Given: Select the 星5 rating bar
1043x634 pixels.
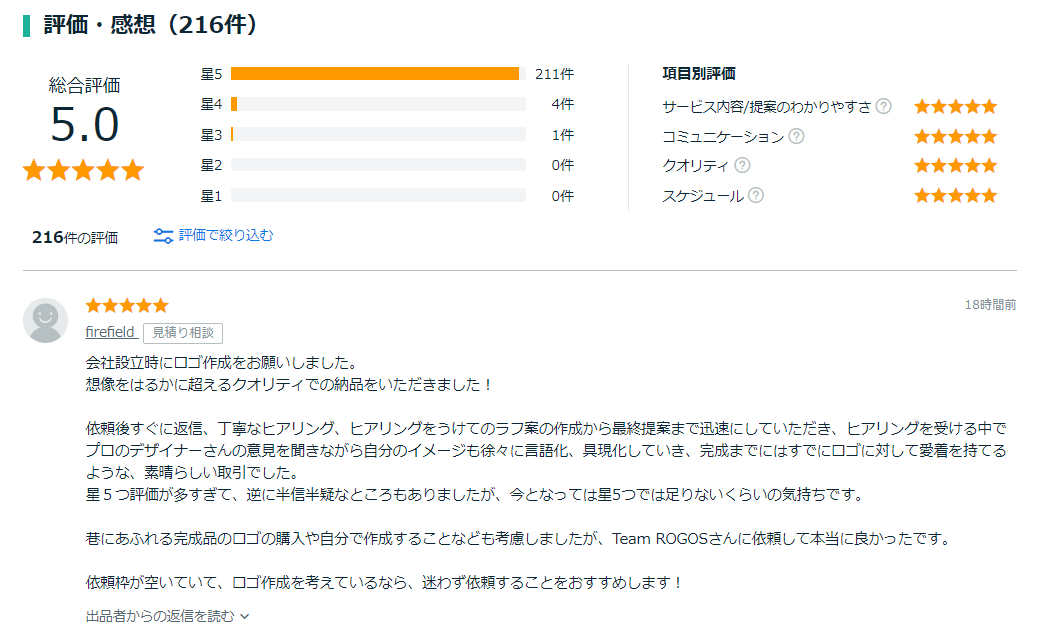Looking at the screenshot, I should coord(377,74).
